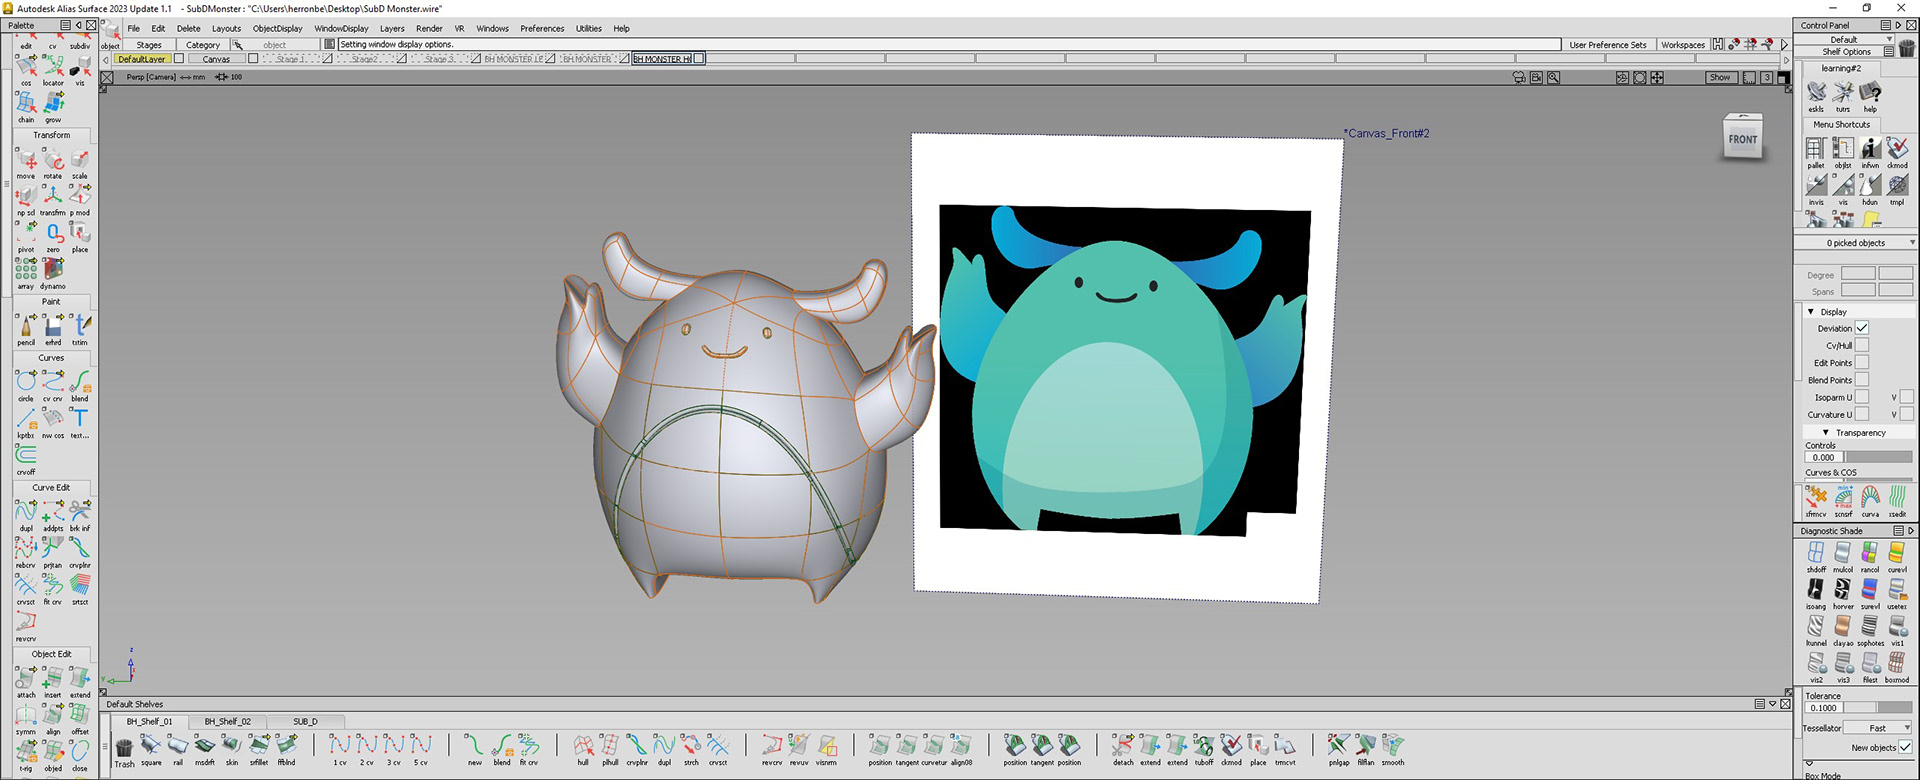Toggle the New objects checkbox
Viewport: 1920px width, 780px height.
[x=1905, y=747]
